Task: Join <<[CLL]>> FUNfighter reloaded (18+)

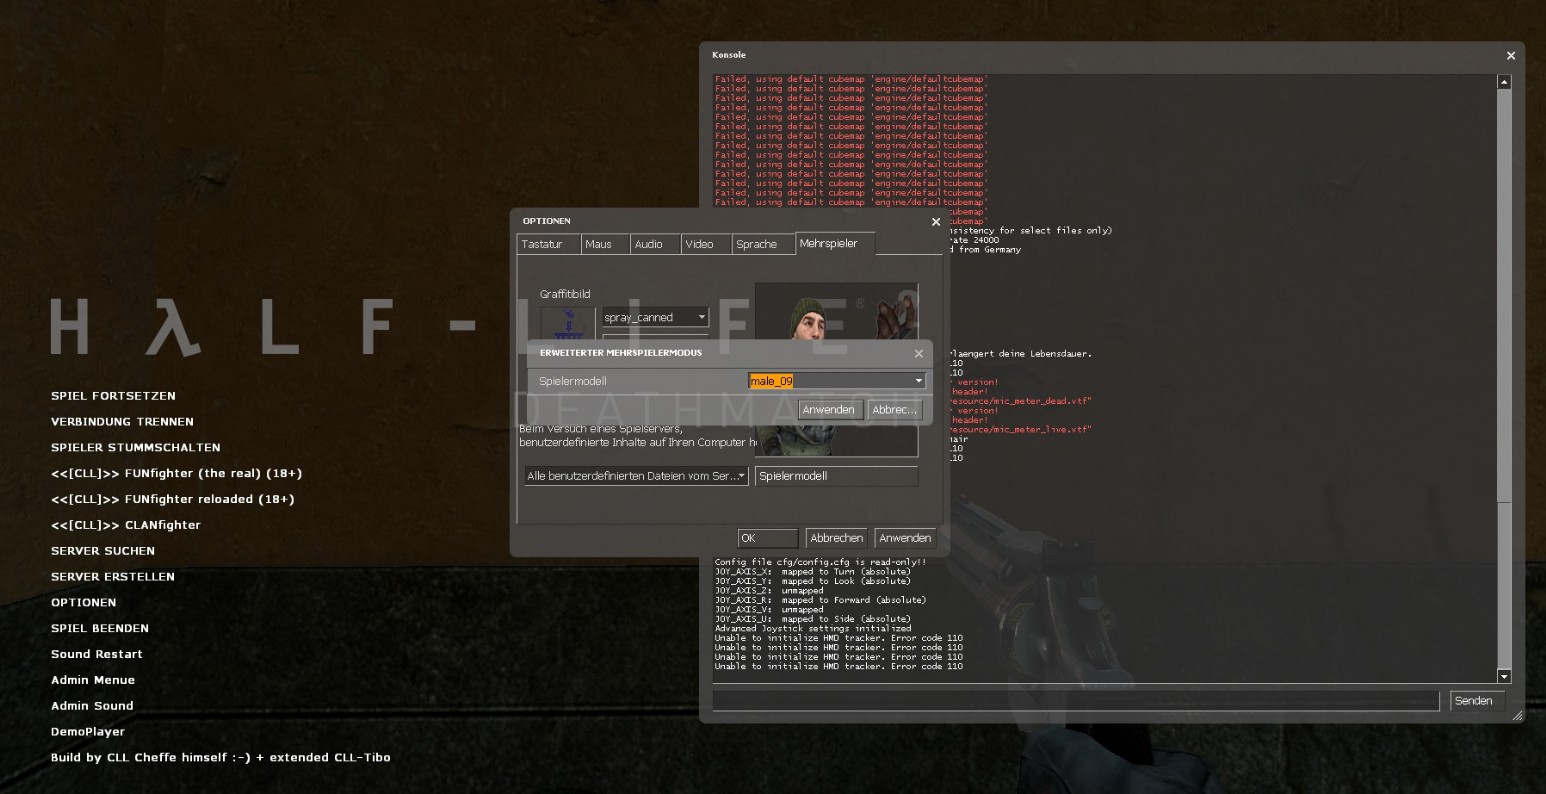Action: (173, 500)
